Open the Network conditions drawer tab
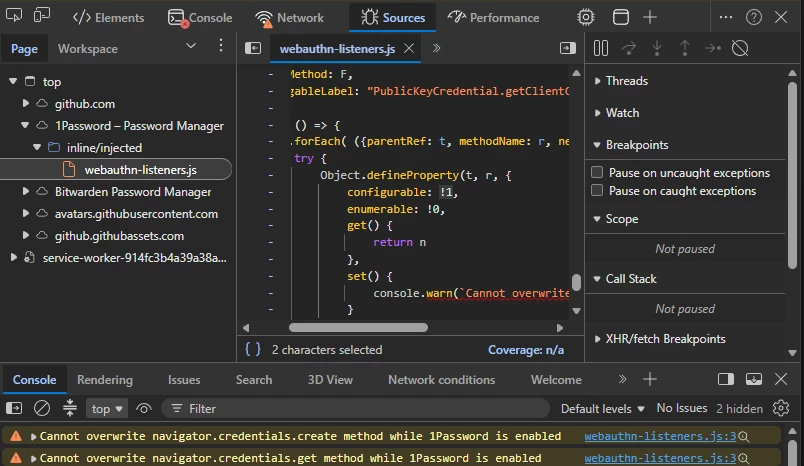 tap(441, 380)
